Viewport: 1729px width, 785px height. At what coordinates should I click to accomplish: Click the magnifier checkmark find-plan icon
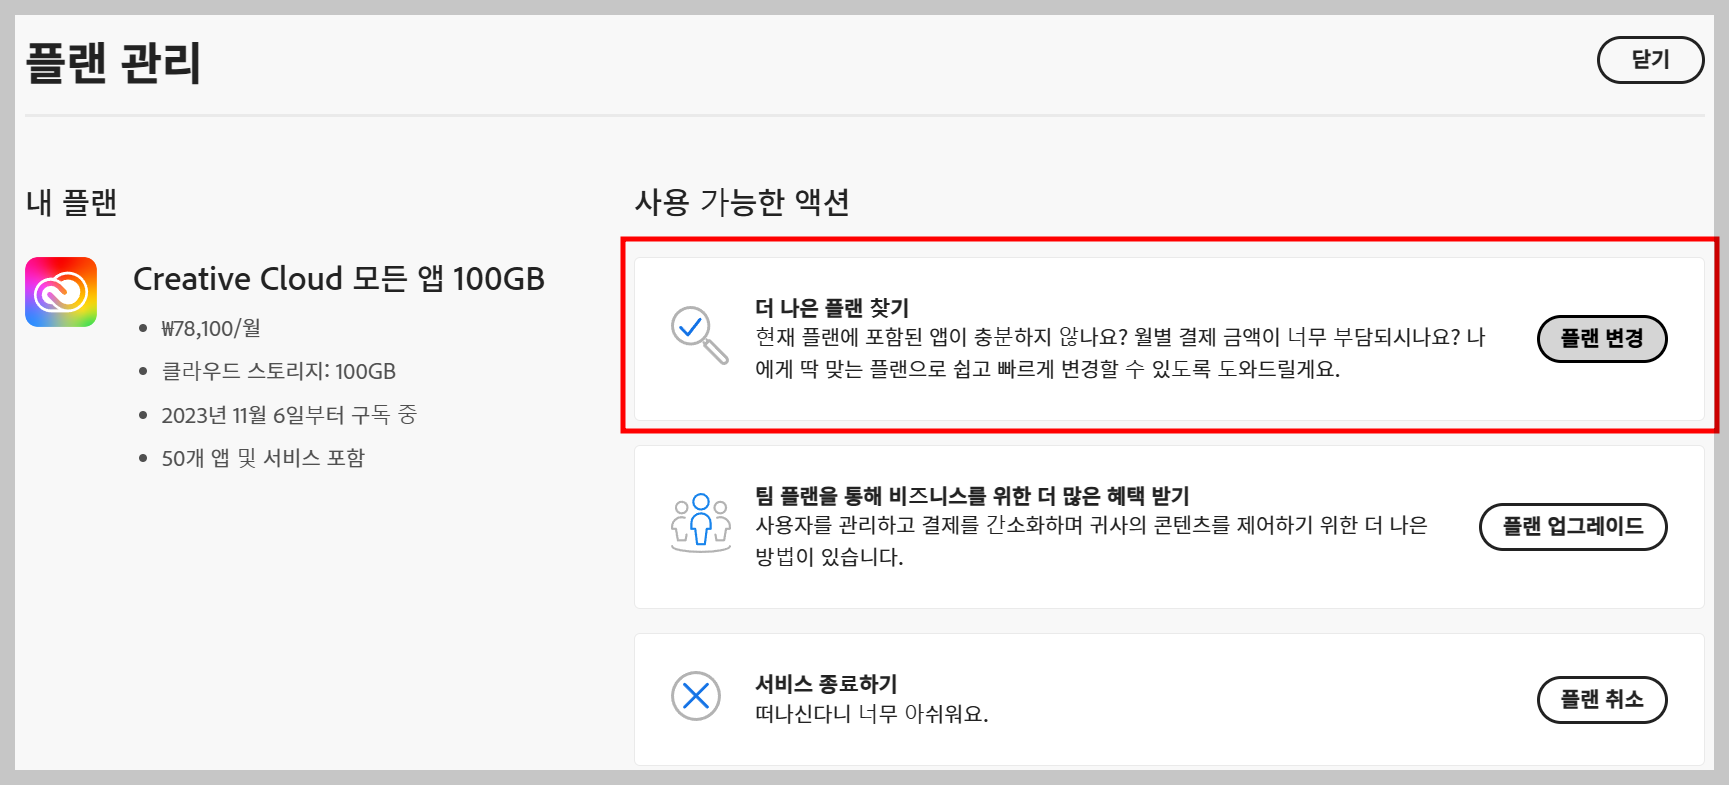click(x=699, y=335)
